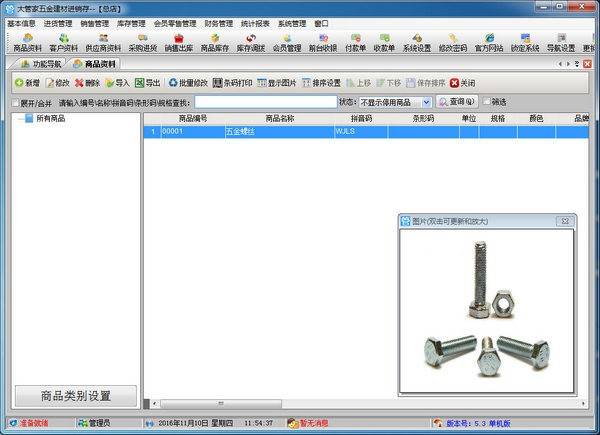This screenshot has width=600, height=435.
Task: Open 客户资料 customer data icon
Action: click(x=64, y=42)
